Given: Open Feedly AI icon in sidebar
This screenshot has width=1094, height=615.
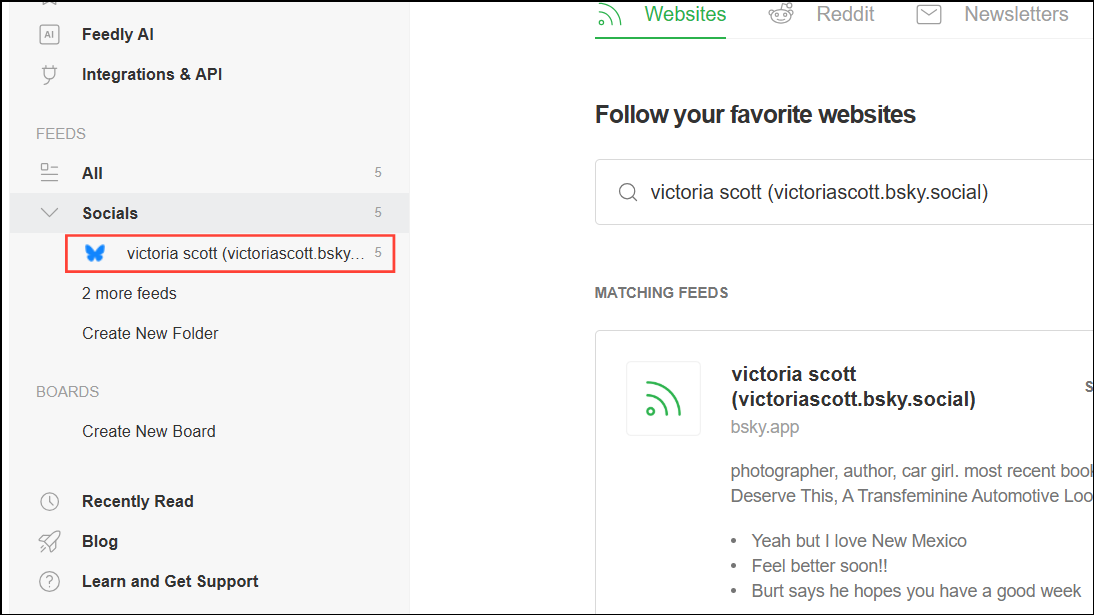Looking at the screenshot, I should tap(49, 34).
